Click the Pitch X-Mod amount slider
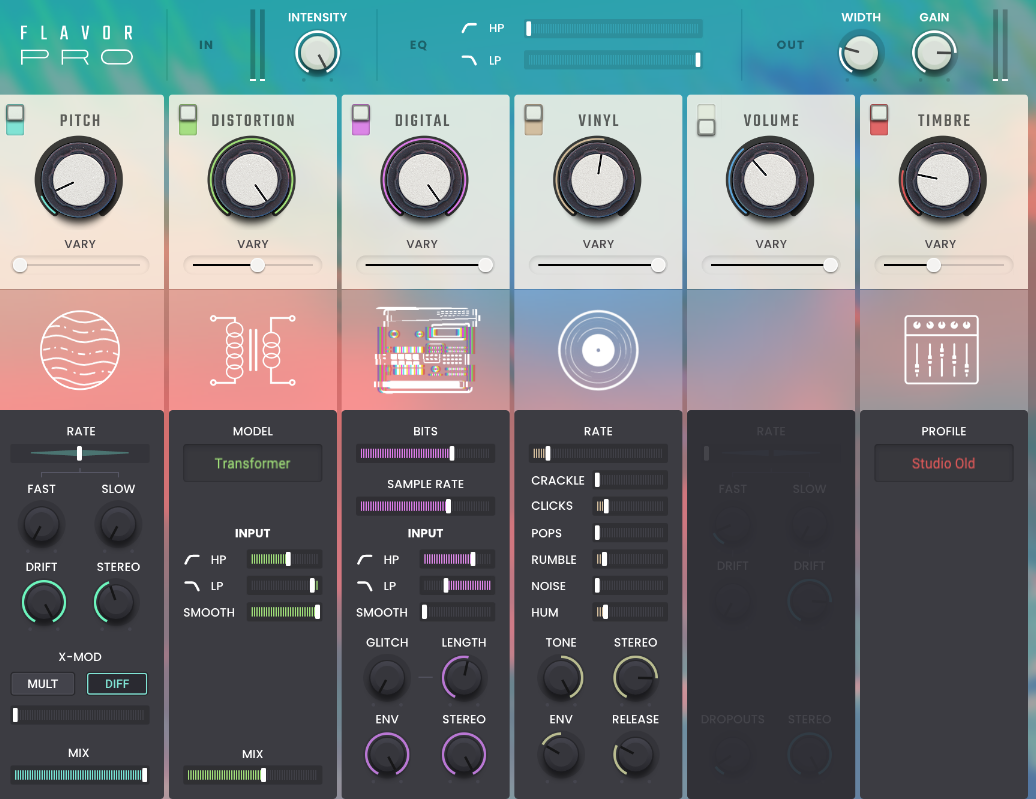 [80, 714]
